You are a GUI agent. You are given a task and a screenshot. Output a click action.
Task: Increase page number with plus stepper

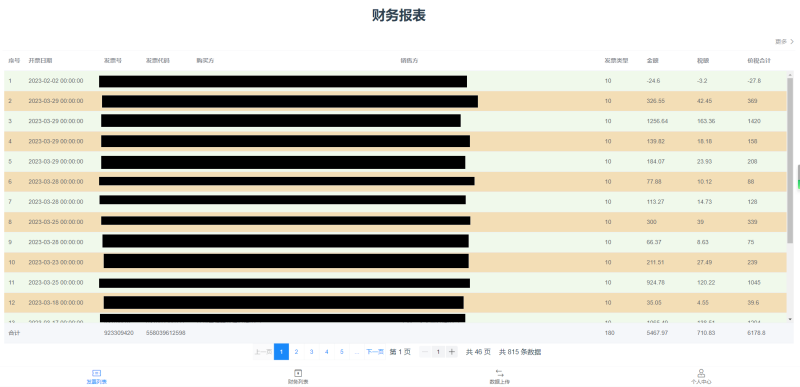452,352
